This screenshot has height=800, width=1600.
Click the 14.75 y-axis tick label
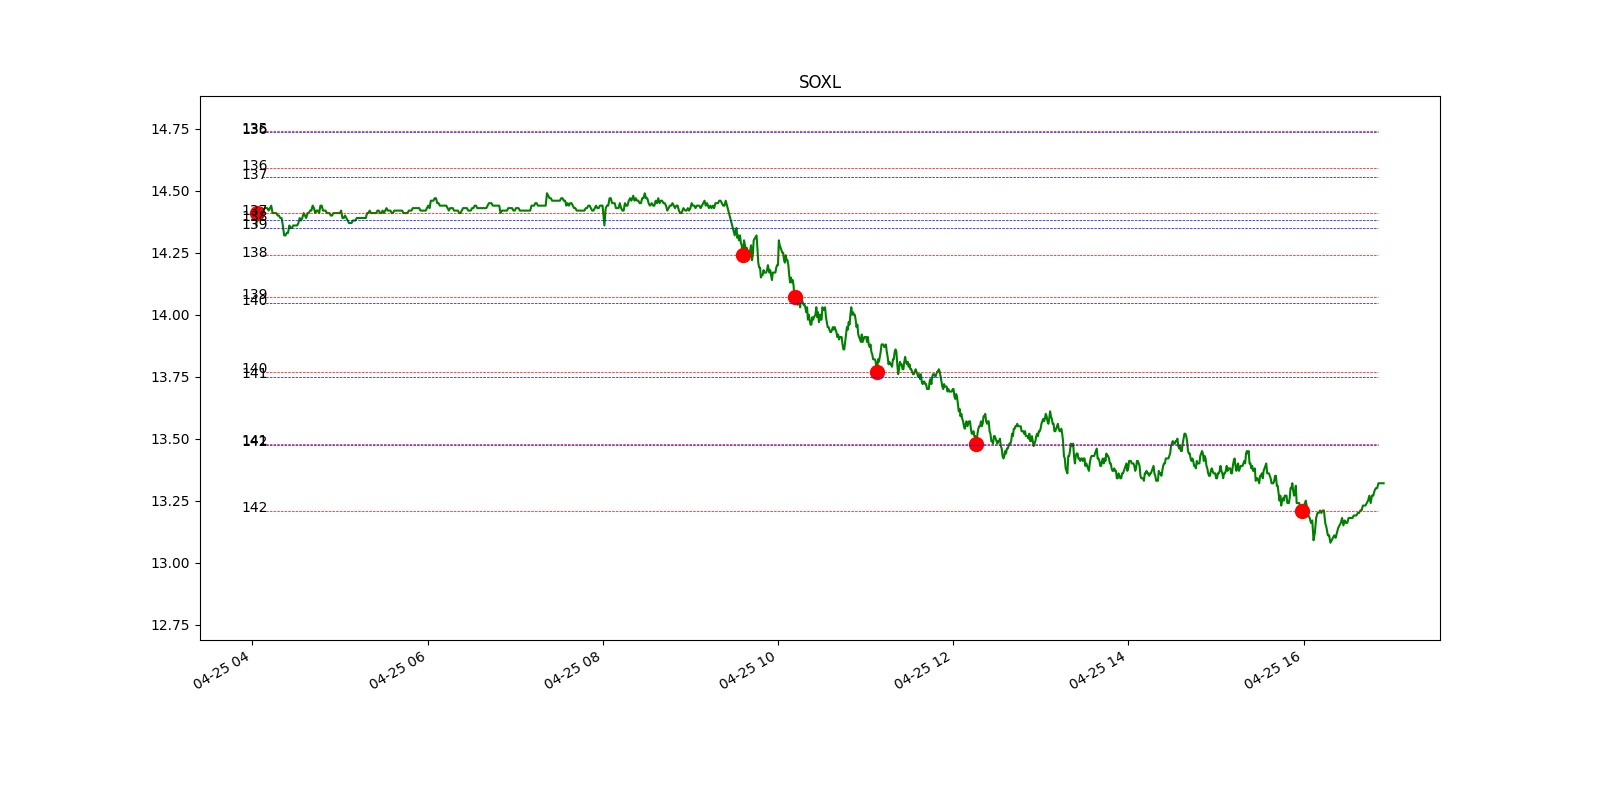[169, 129]
